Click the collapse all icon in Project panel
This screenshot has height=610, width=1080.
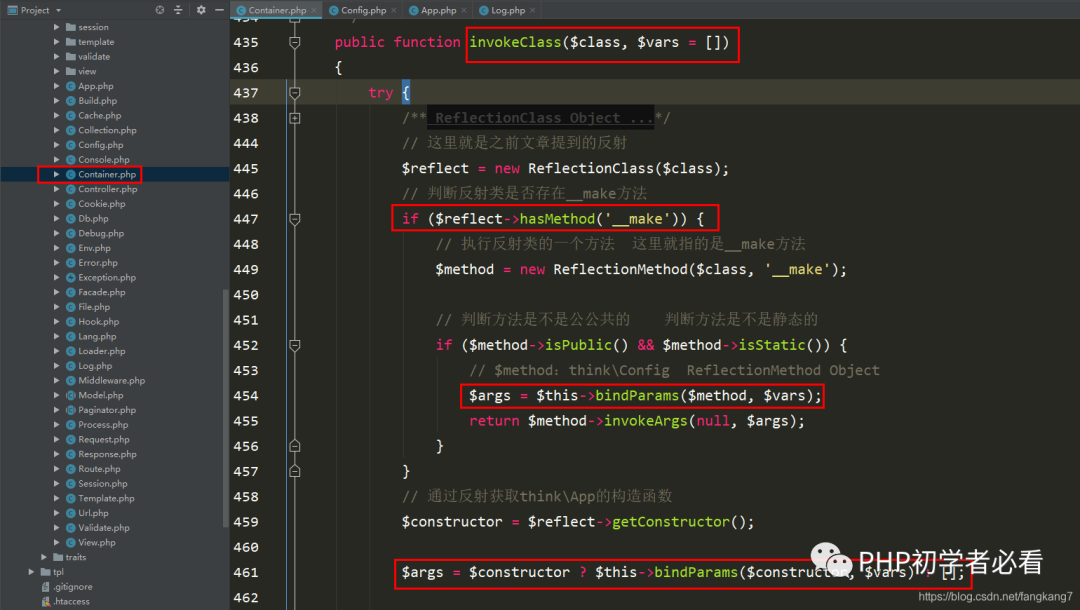(x=178, y=10)
